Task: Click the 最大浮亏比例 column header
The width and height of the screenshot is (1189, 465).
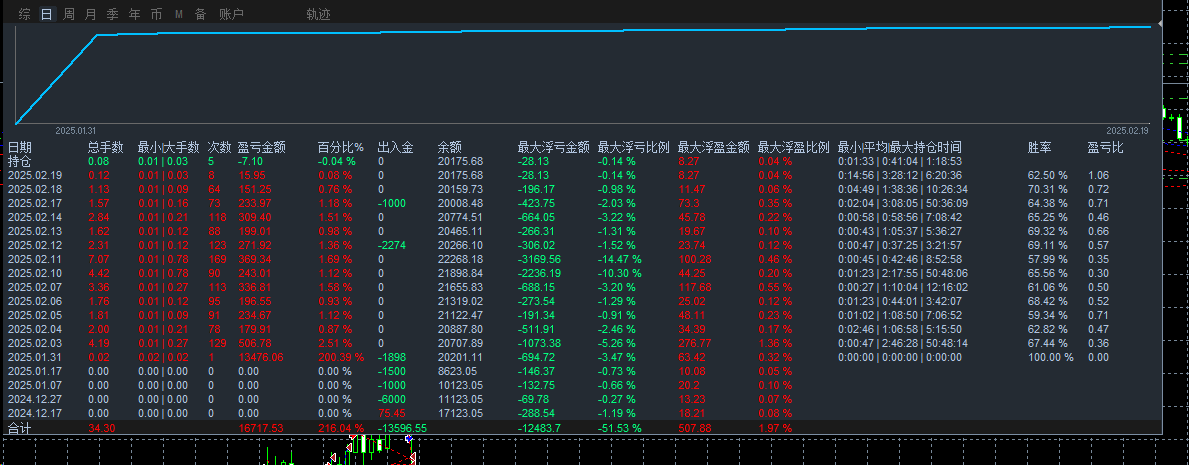Action: click(x=634, y=148)
